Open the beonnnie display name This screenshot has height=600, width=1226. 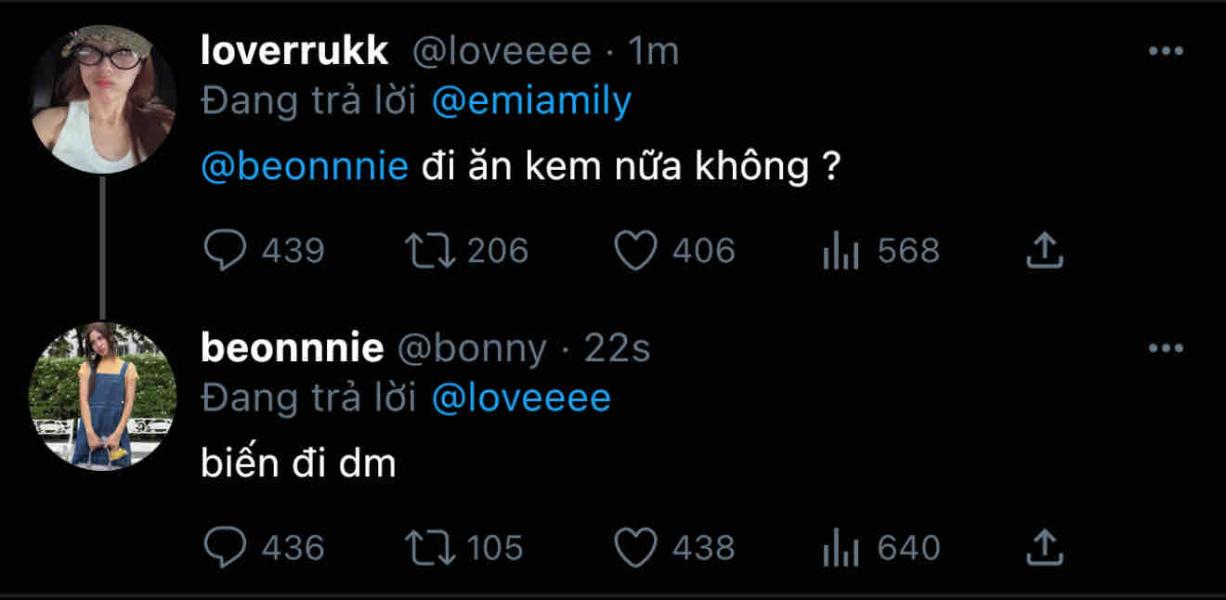point(292,348)
